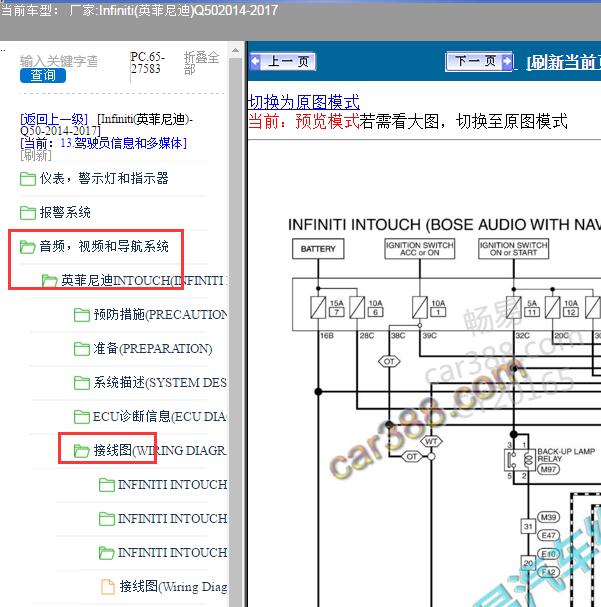Screen dimensions: 601x607
Task: Select 英菲尼迪INTOUCH(INFINITI tree item
Action: pos(144,280)
